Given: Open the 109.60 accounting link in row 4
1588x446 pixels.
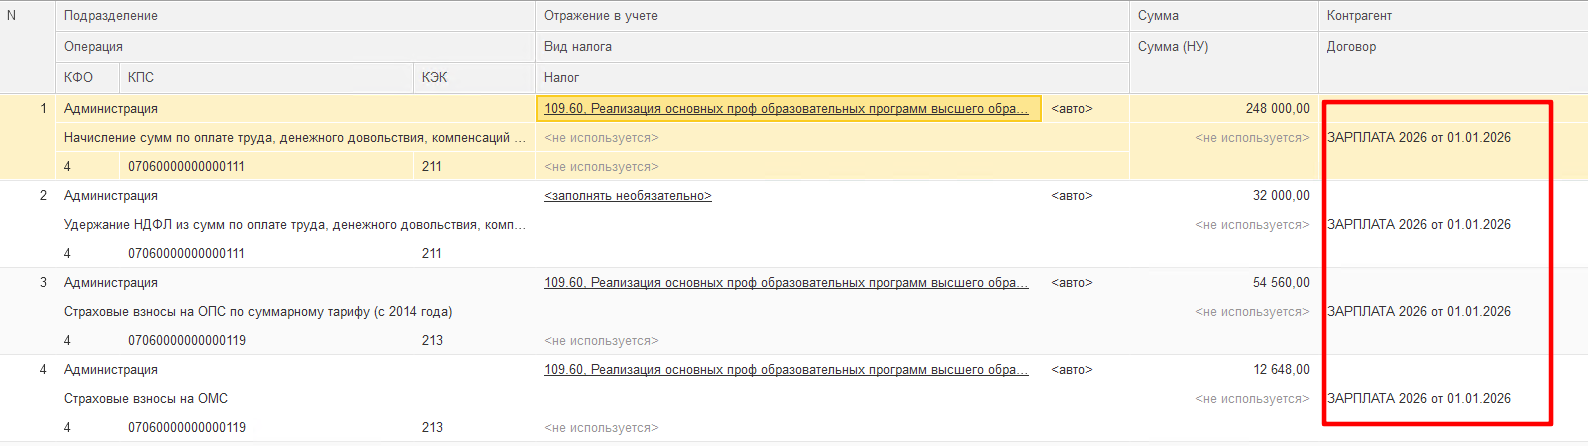Looking at the screenshot, I should (785, 370).
